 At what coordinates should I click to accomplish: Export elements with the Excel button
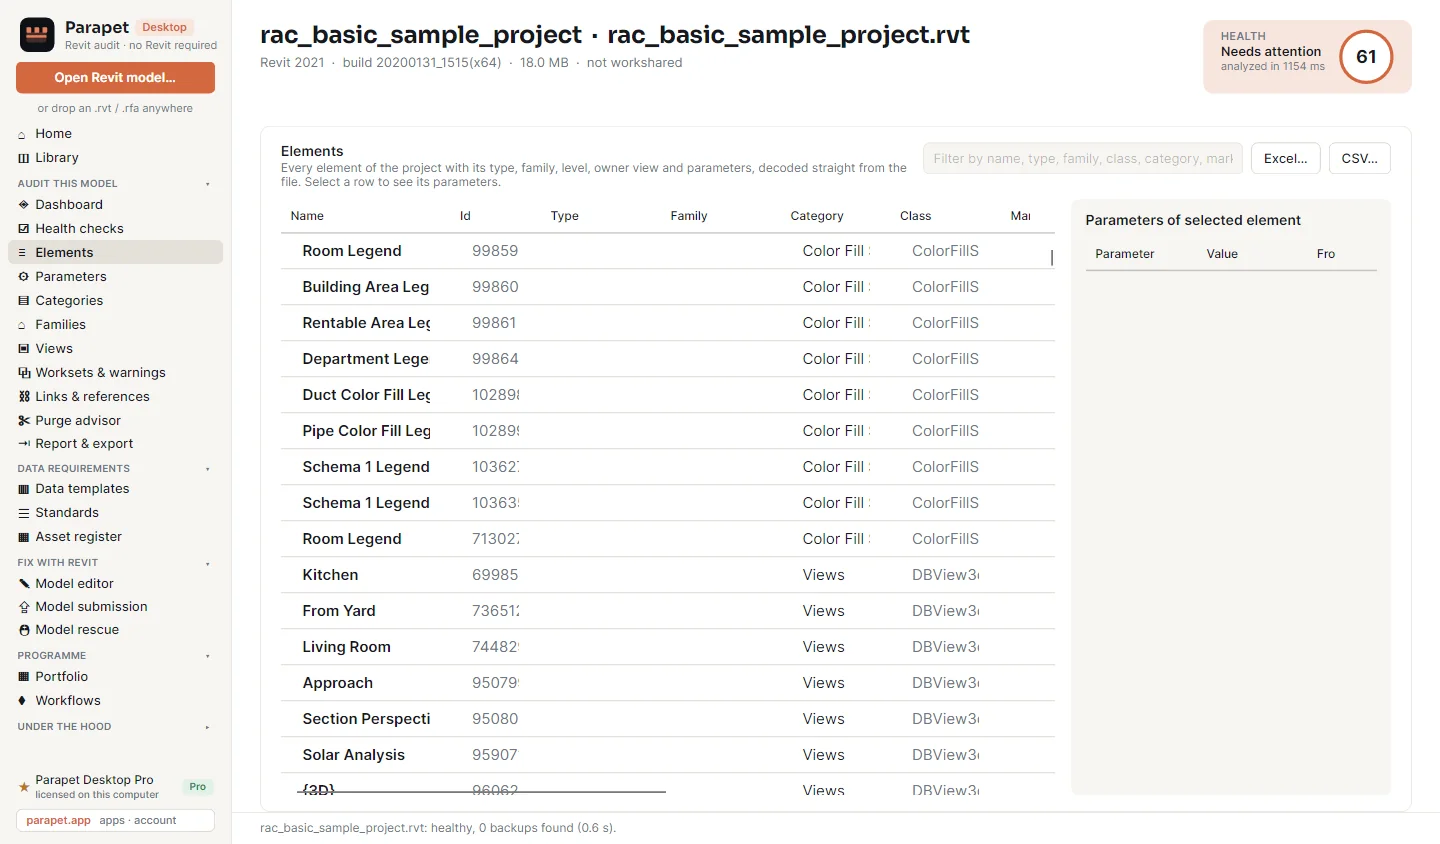click(1286, 158)
